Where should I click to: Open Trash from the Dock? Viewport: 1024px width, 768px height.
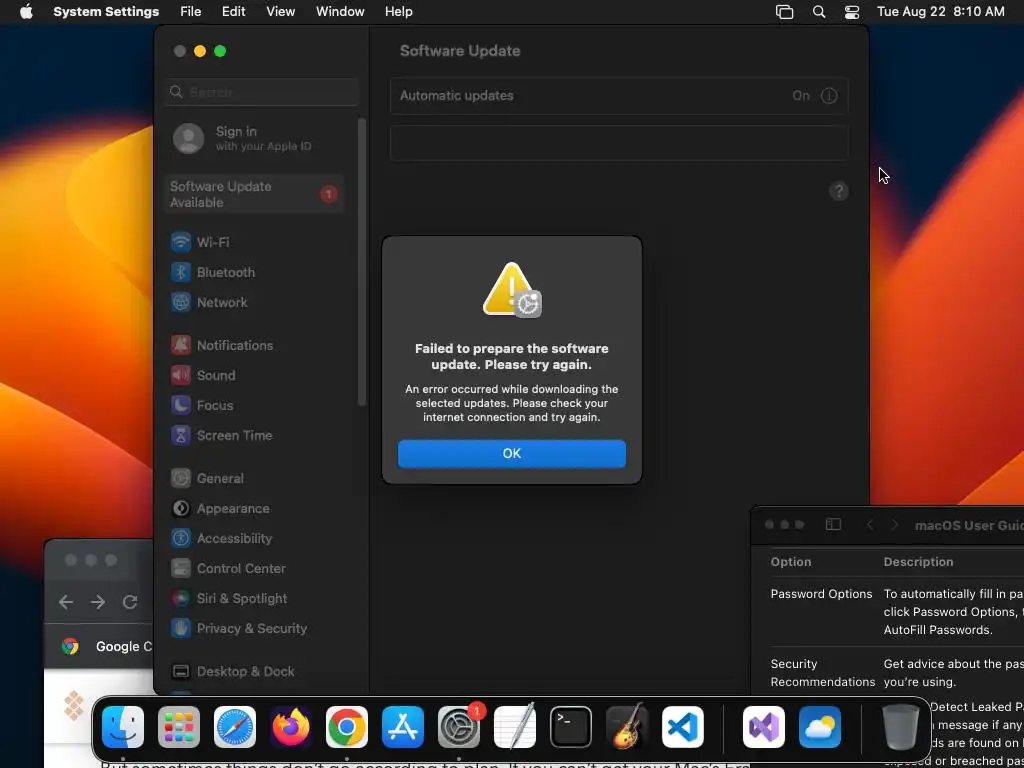[x=901, y=727]
